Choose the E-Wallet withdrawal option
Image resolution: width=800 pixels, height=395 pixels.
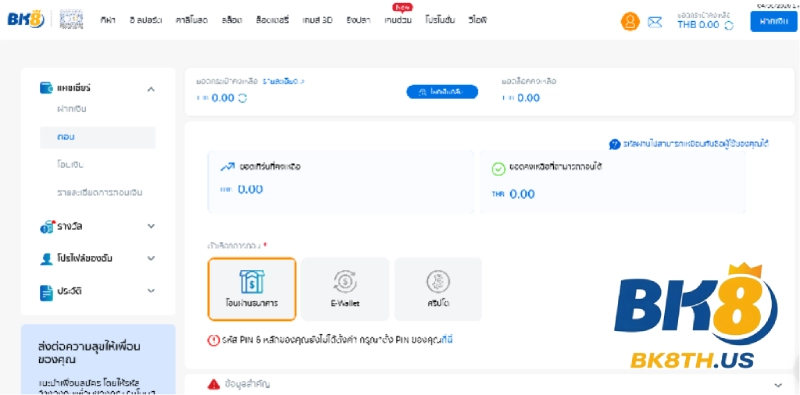click(x=345, y=289)
